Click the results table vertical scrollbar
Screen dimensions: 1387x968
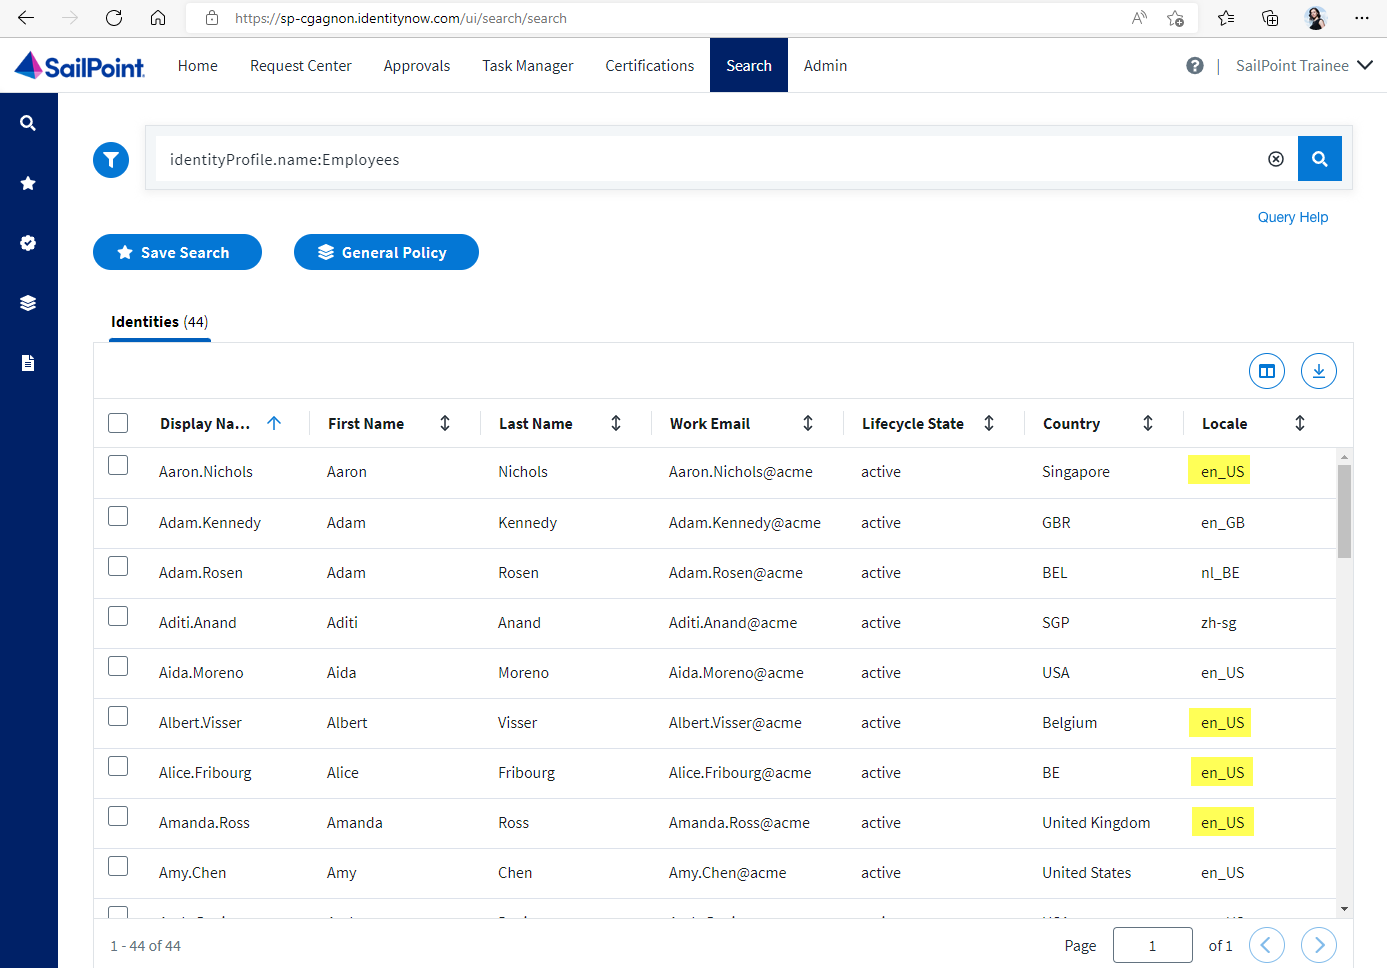tap(1344, 511)
